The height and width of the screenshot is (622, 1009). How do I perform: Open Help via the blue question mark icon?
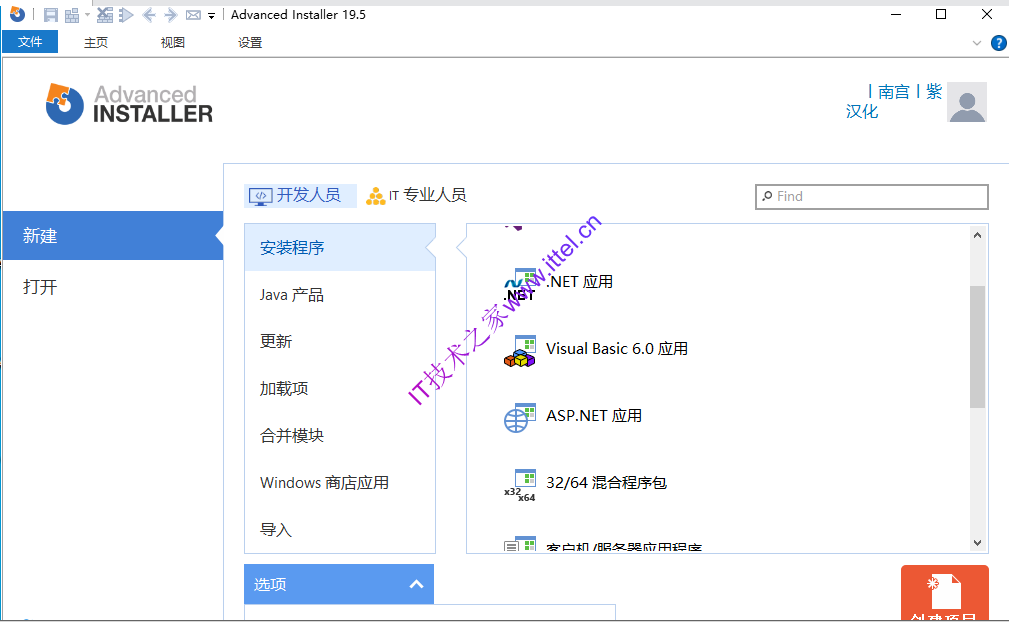[x=999, y=43]
